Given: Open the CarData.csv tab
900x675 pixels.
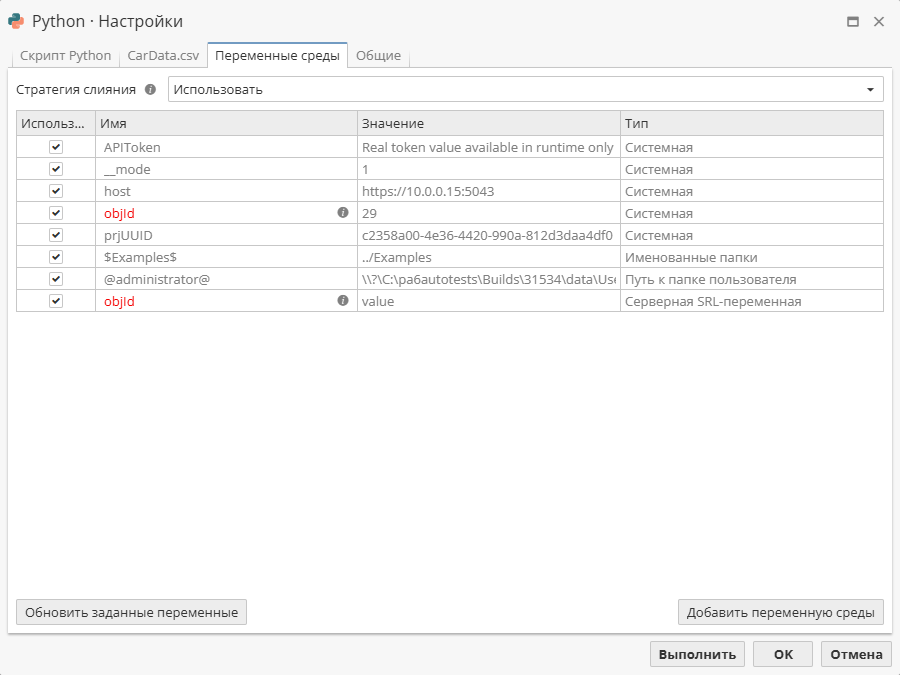Looking at the screenshot, I should click(162, 56).
